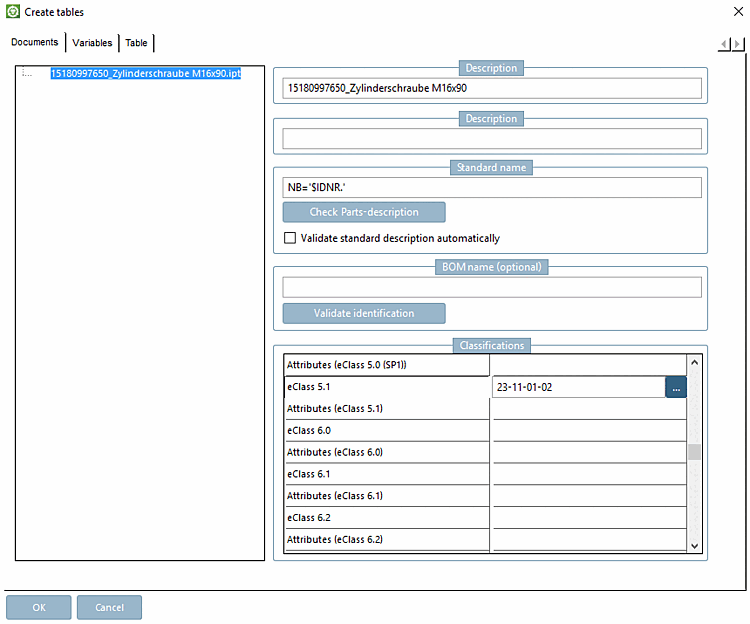Select the eClass 5.1 row label
The height and width of the screenshot is (624, 750).
point(387,387)
